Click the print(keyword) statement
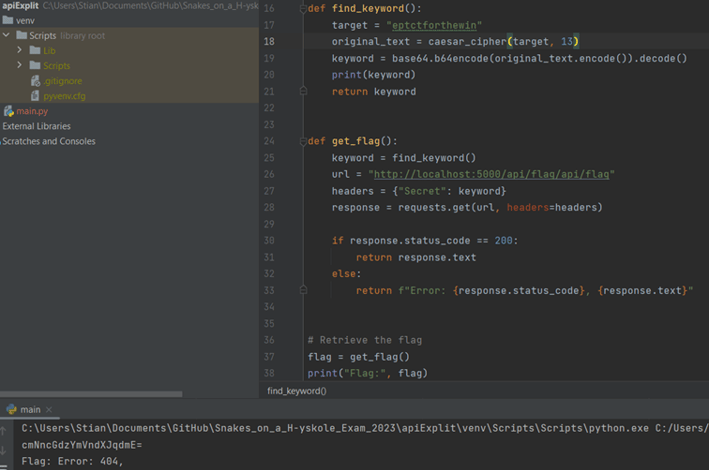Image resolution: width=709 pixels, height=470 pixels. pos(373,75)
